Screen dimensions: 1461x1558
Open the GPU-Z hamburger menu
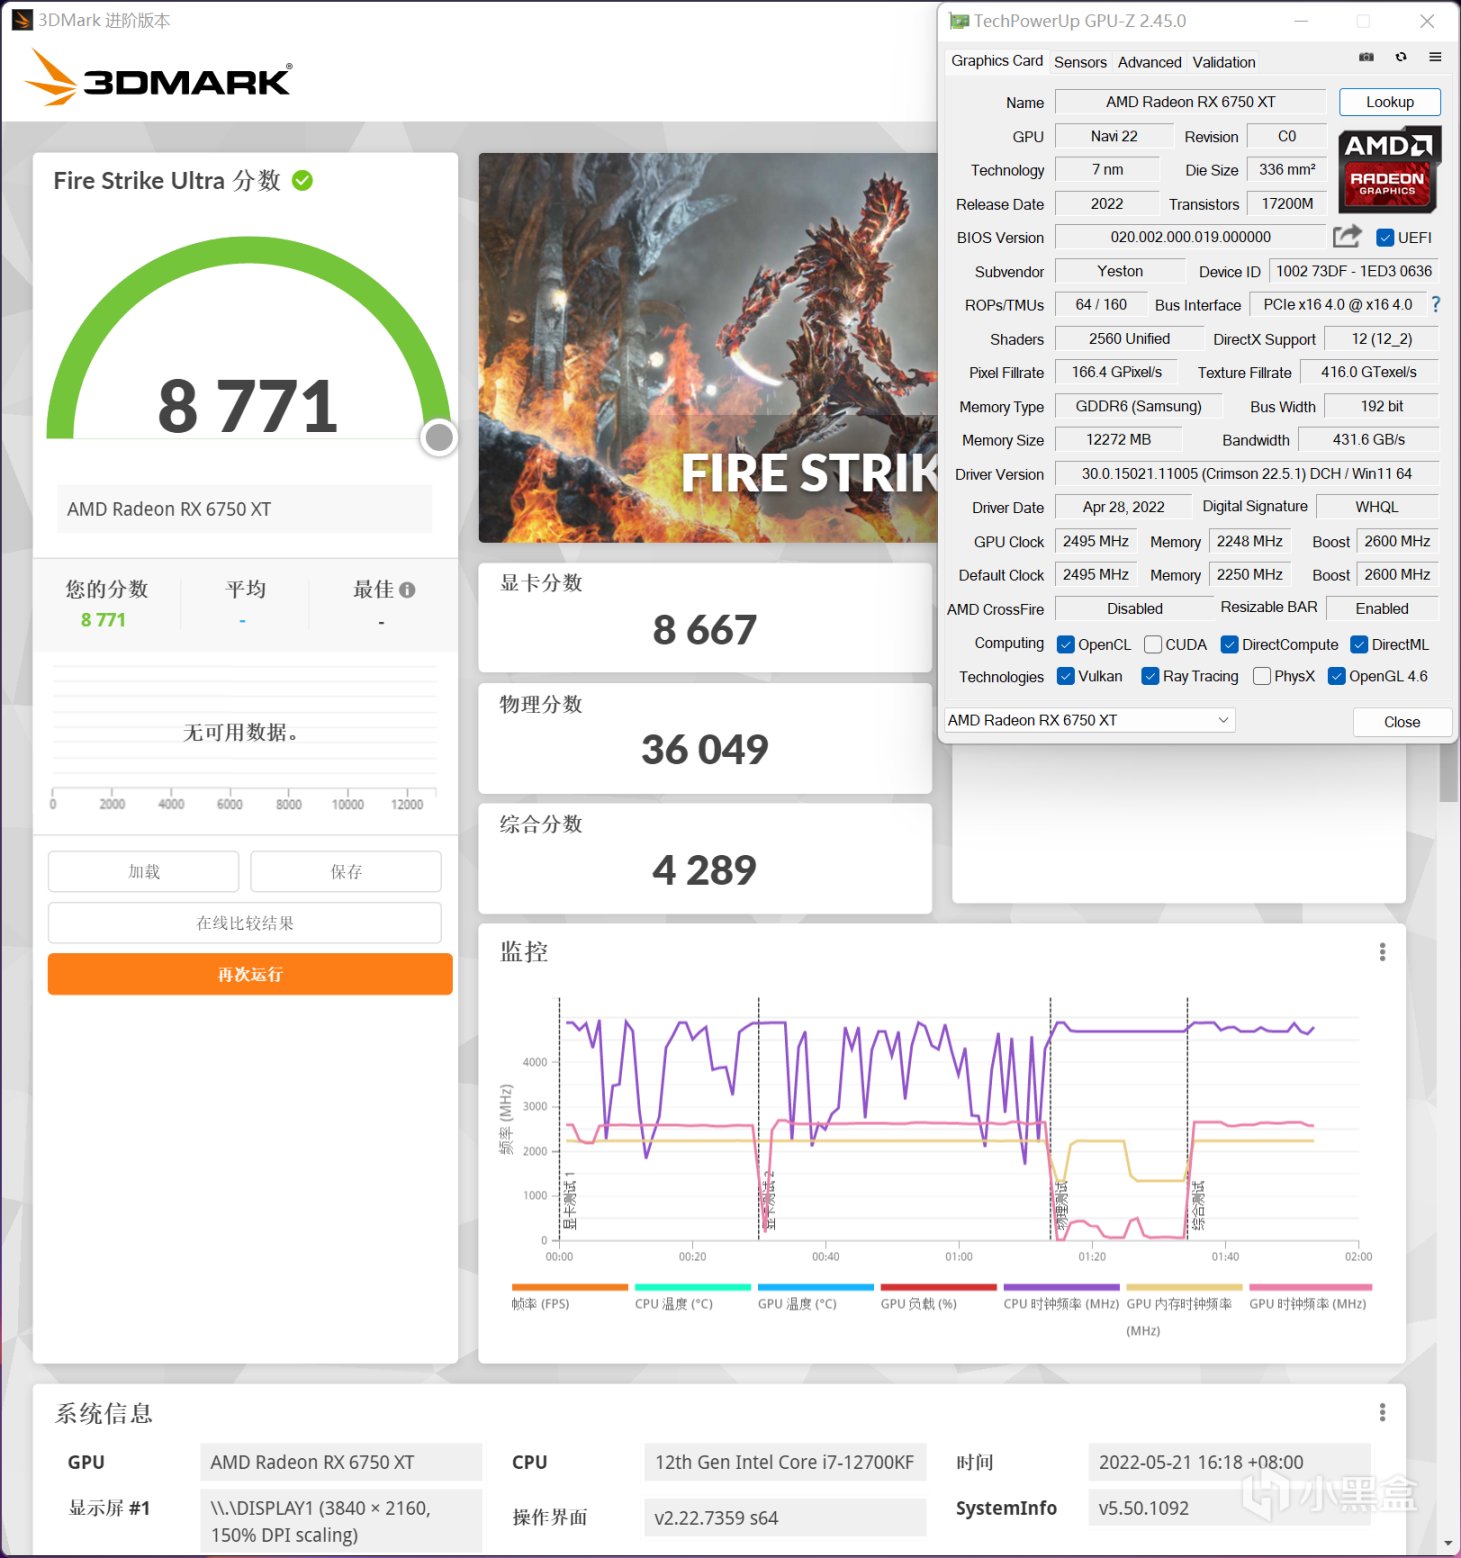(1435, 57)
